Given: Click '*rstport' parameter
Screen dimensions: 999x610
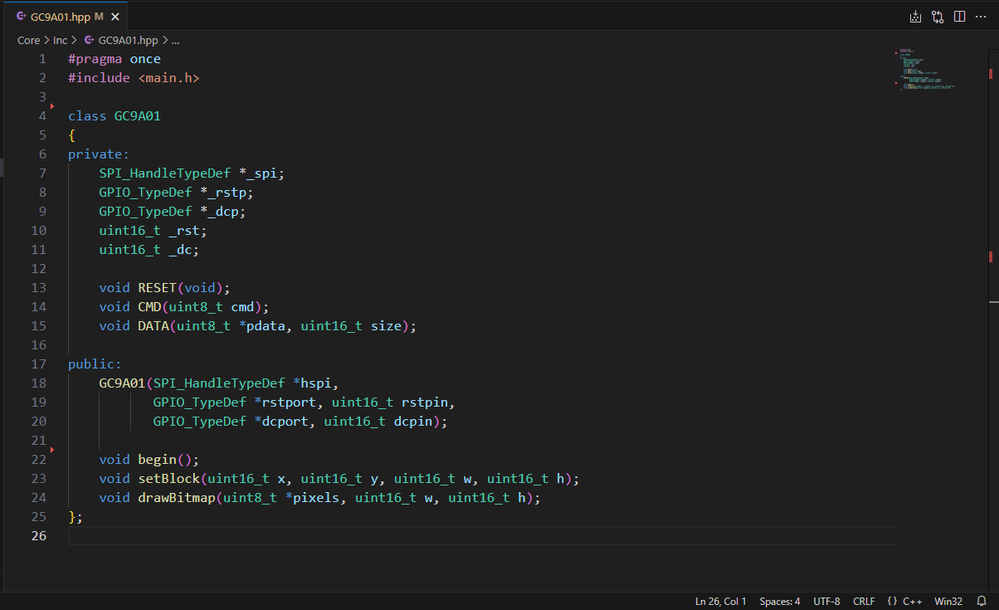Looking at the screenshot, I should [x=285, y=402].
